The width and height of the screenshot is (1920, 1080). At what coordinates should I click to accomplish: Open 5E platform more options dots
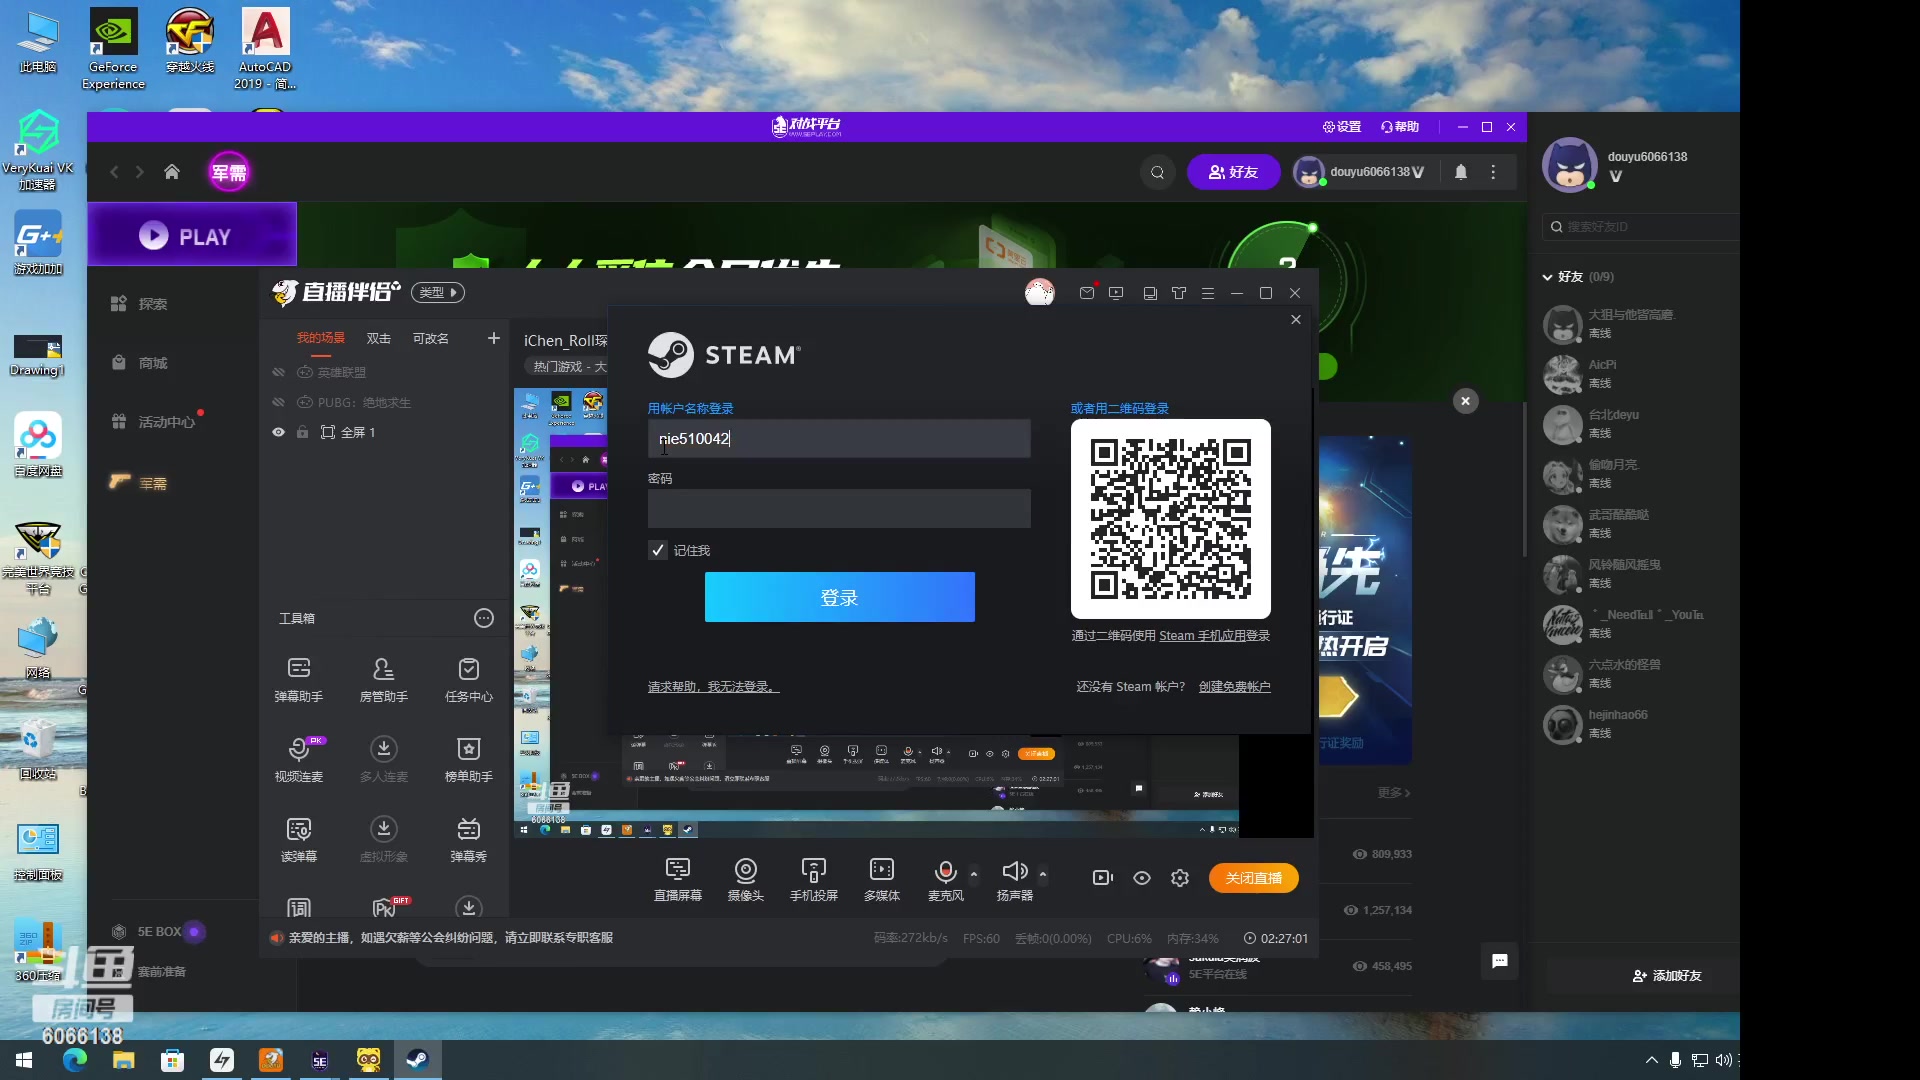[1494, 172]
